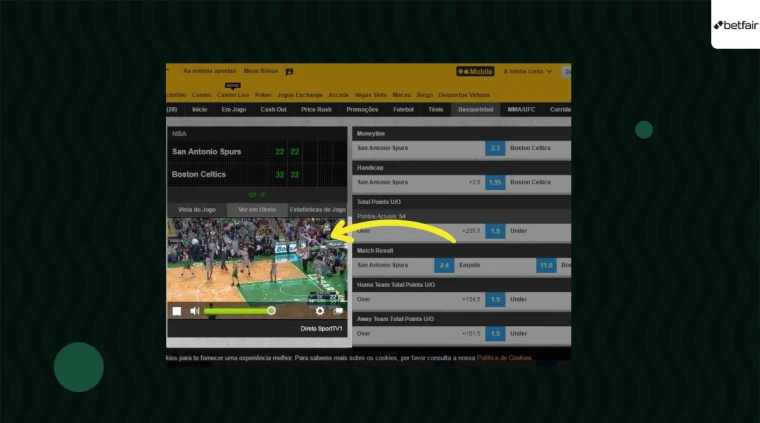Select the MMA/UFC tab

click(x=521, y=110)
